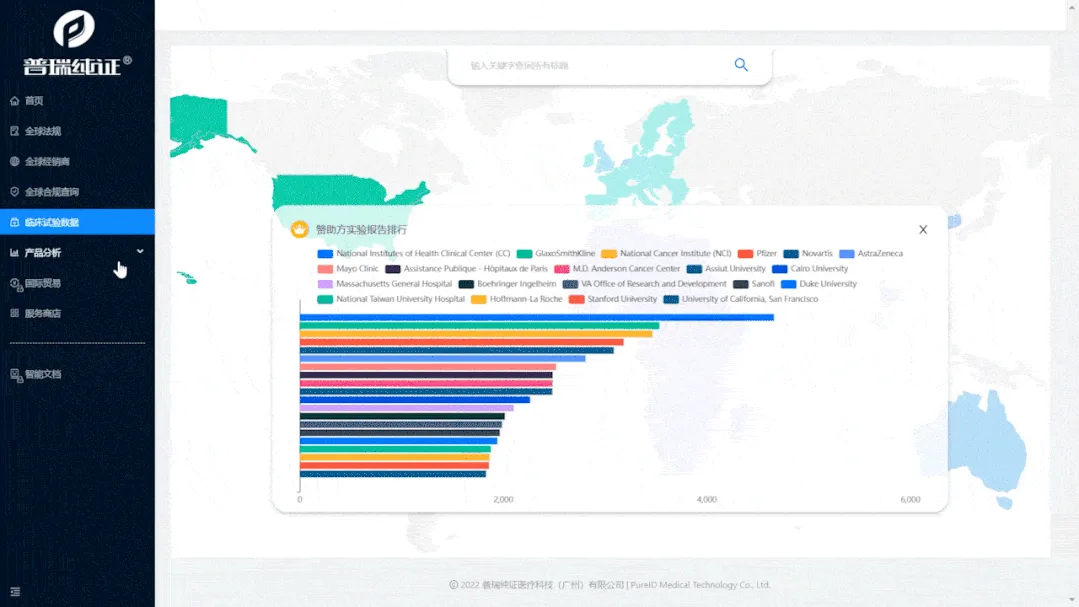
Task: Close the sponsor ranking popup
Action: coord(923,229)
